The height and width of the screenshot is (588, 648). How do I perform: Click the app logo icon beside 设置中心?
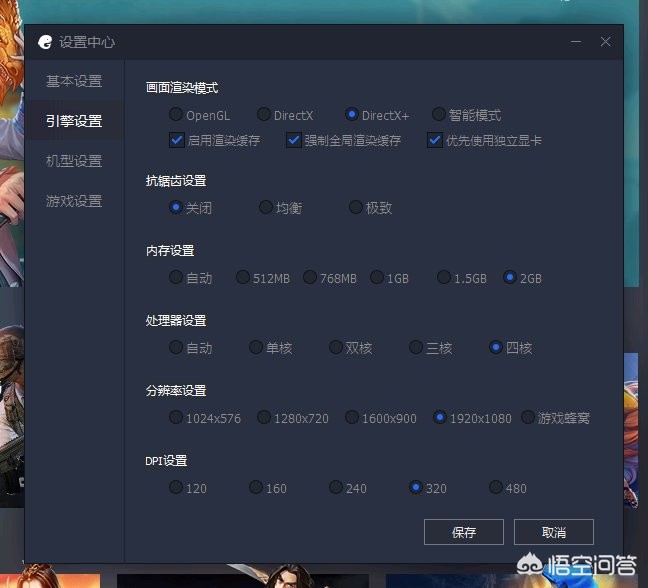[x=45, y=42]
